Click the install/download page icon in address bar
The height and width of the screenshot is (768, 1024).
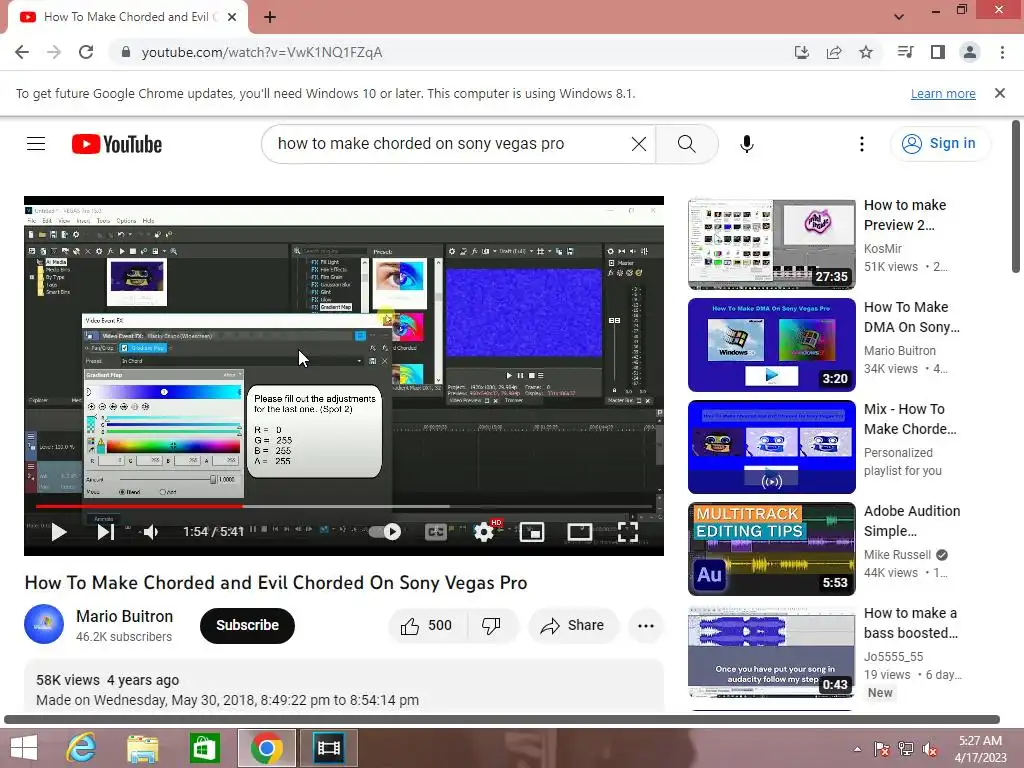click(802, 52)
